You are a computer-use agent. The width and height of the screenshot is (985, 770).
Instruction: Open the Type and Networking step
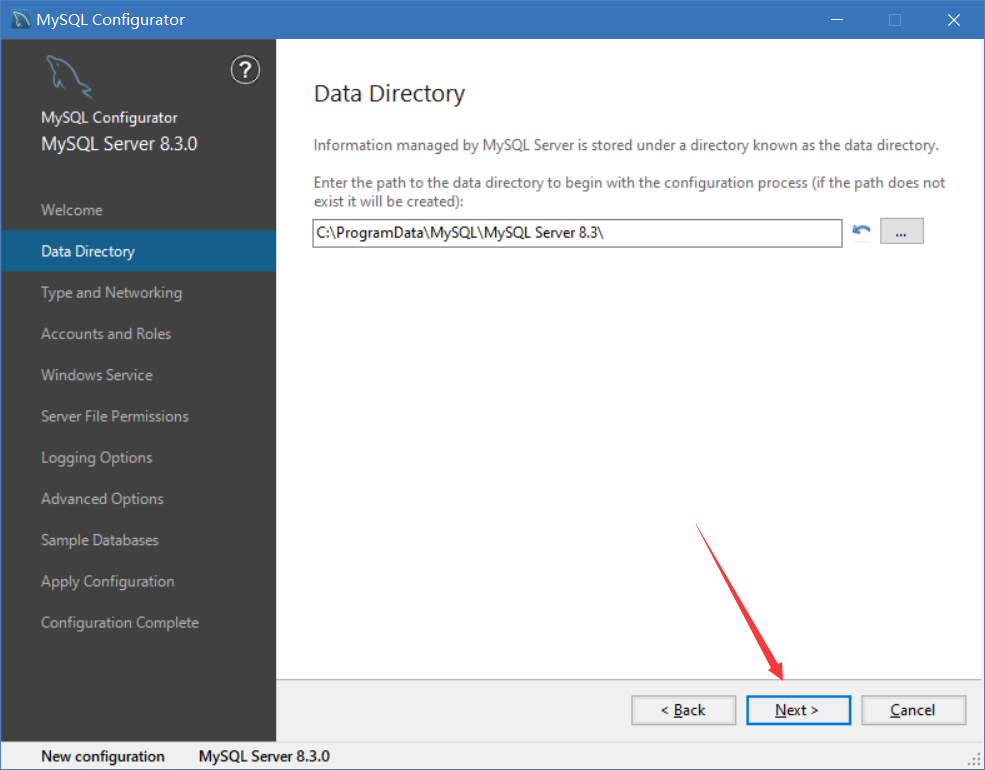pos(111,293)
